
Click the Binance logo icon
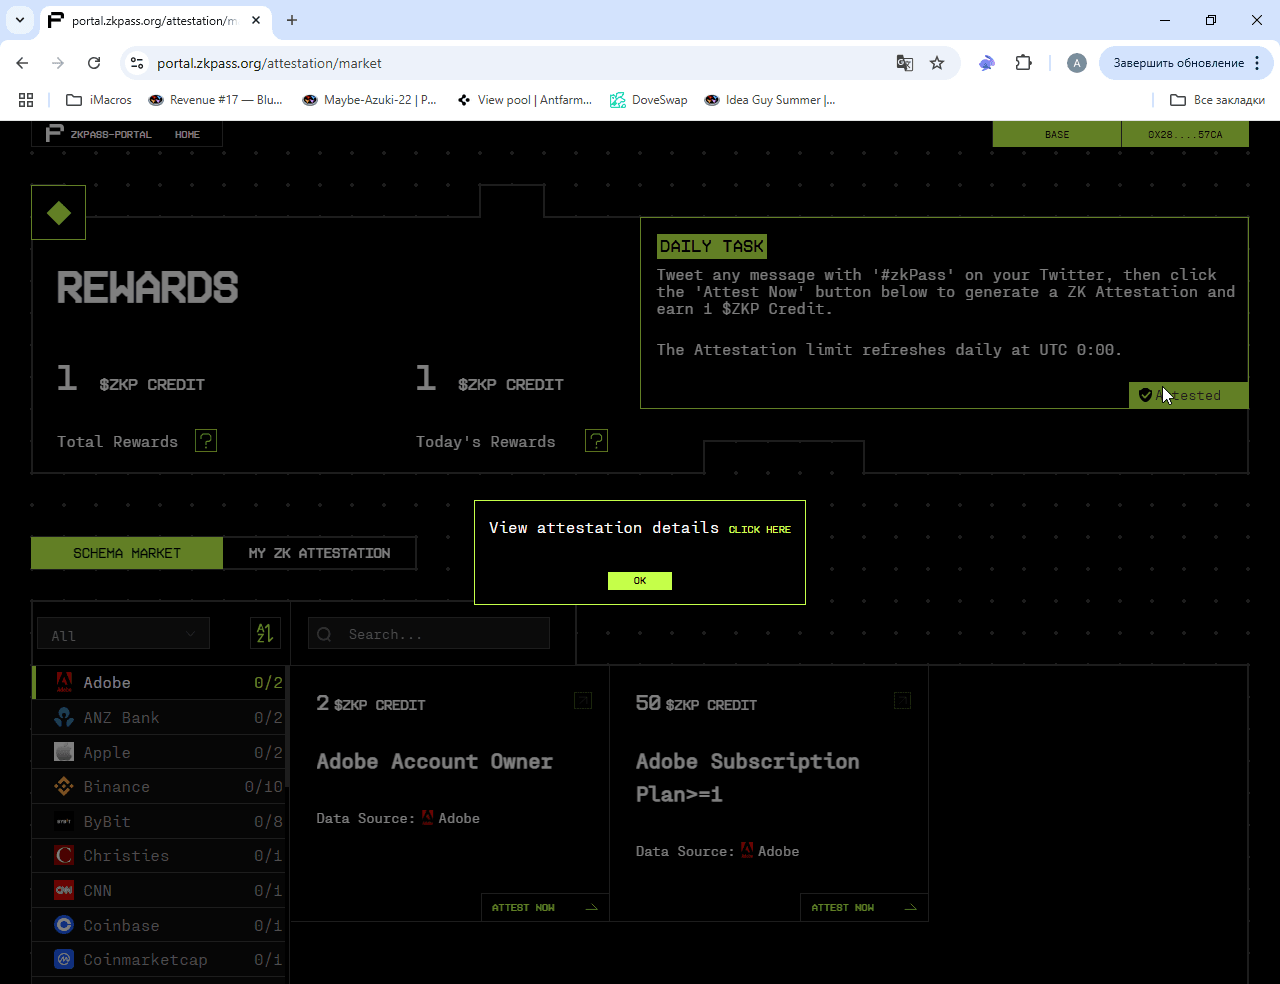(64, 787)
